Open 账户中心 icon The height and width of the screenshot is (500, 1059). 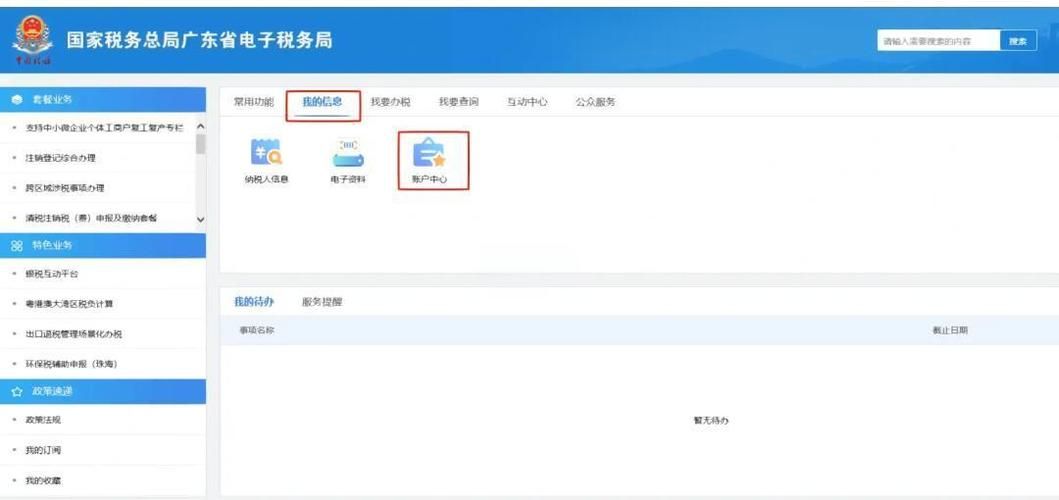click(430, 152)
